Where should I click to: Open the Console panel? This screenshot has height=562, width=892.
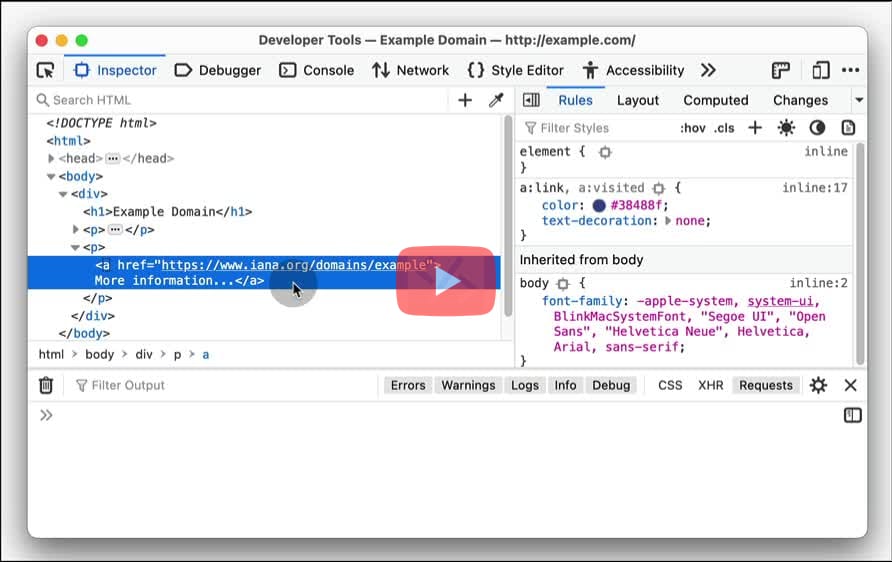click(x=317, y=71)
